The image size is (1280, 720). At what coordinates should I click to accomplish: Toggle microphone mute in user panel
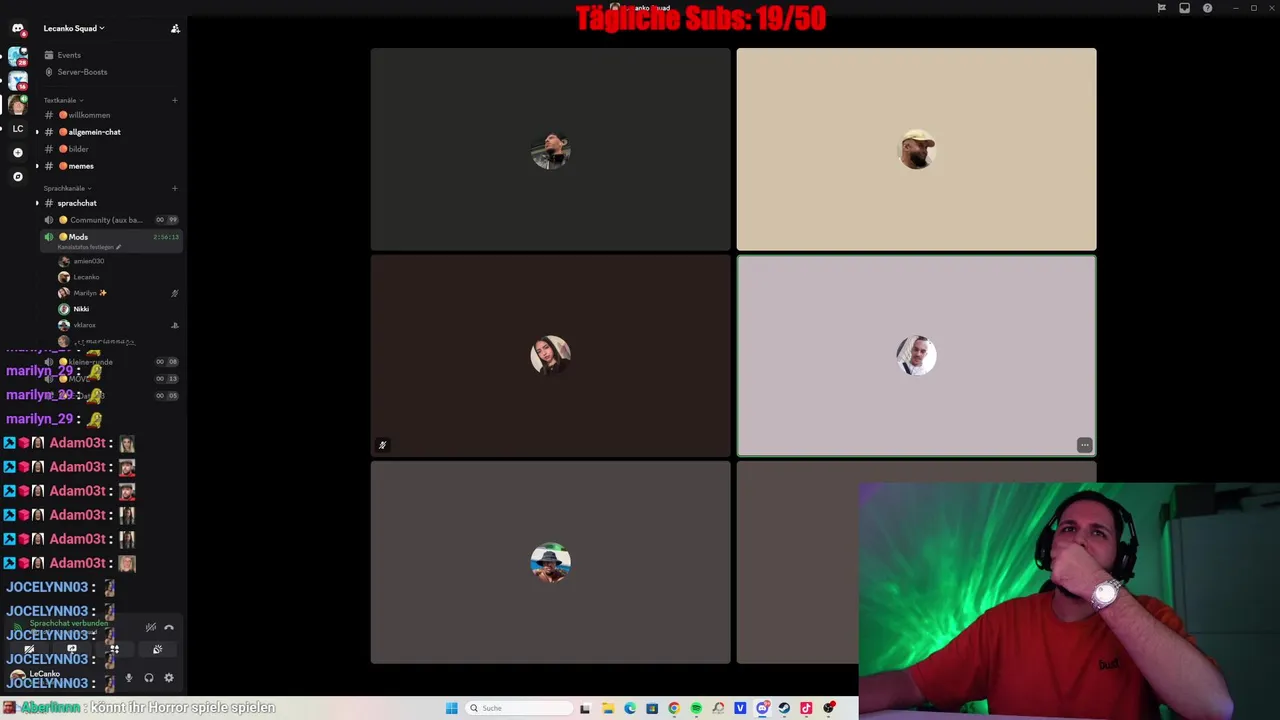128,678
